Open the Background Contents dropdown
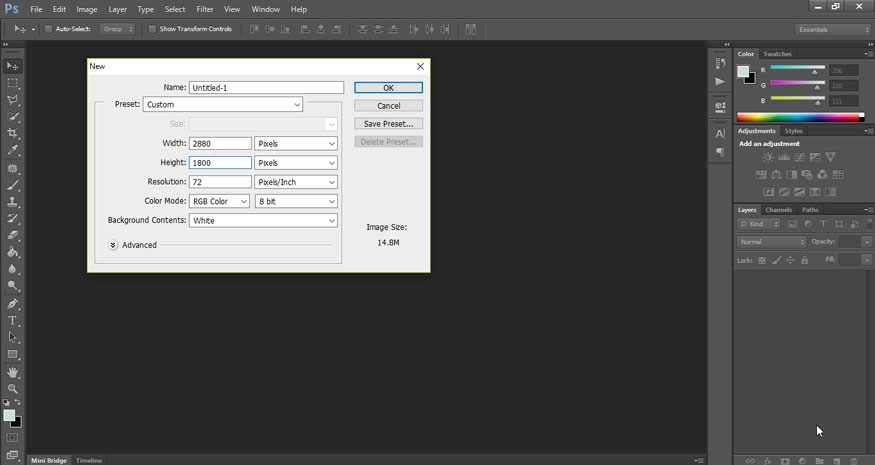 pyautogui.click(x=263, y=220)
